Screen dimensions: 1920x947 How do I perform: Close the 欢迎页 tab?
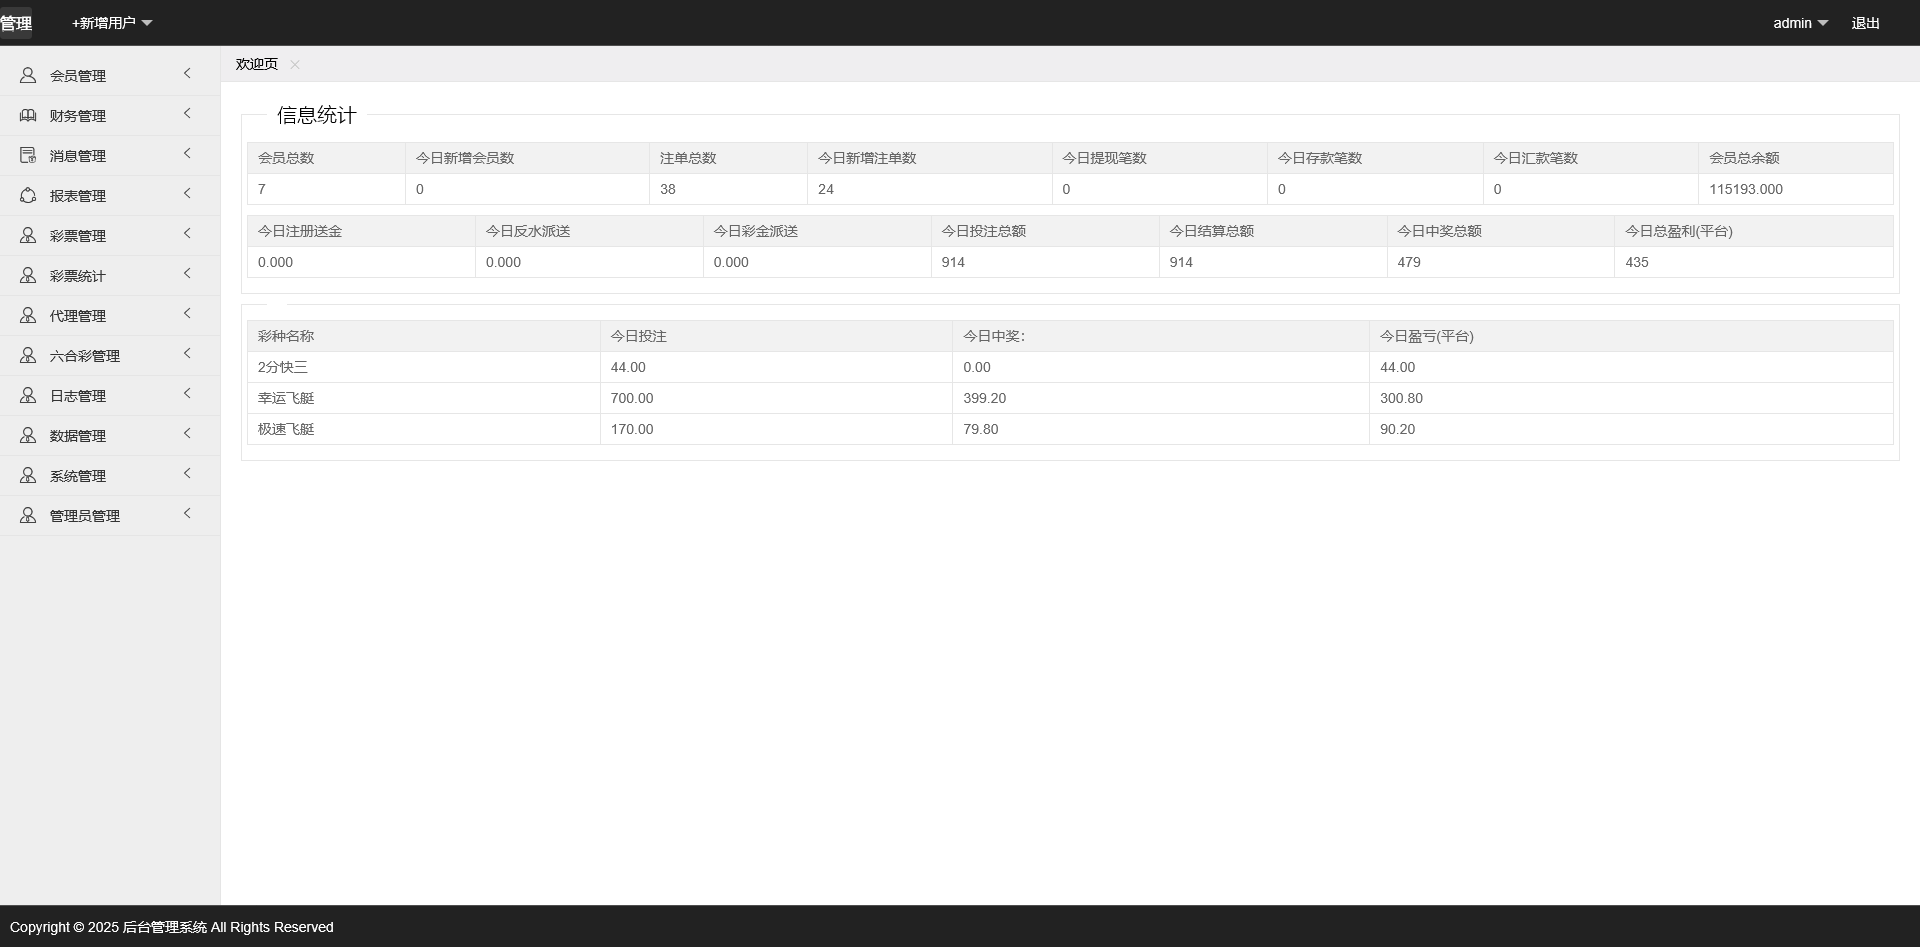point(295,64)
